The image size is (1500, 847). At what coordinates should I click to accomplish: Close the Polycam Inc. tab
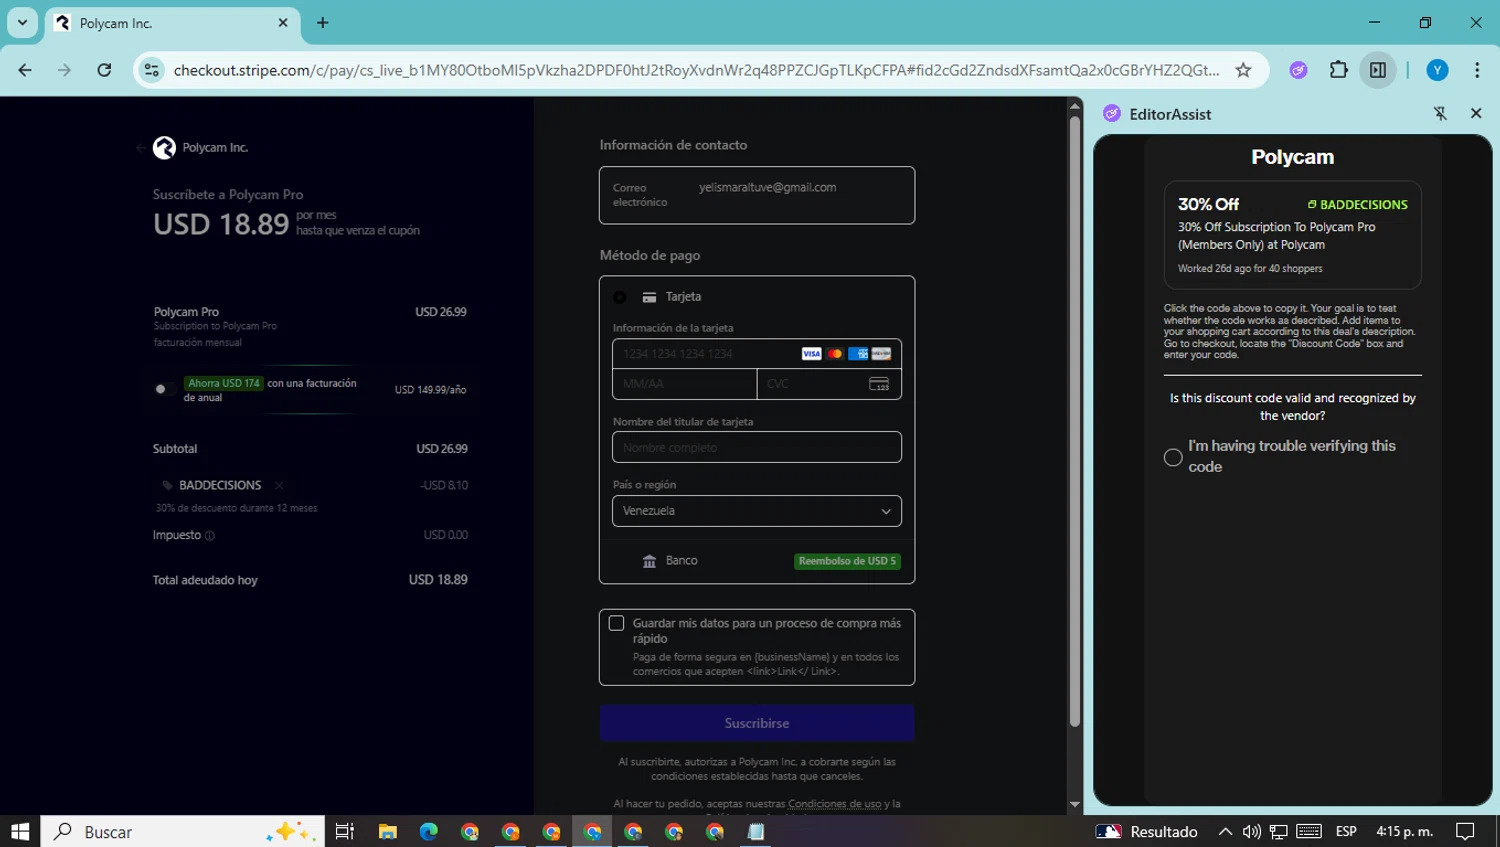click(282, 22)
